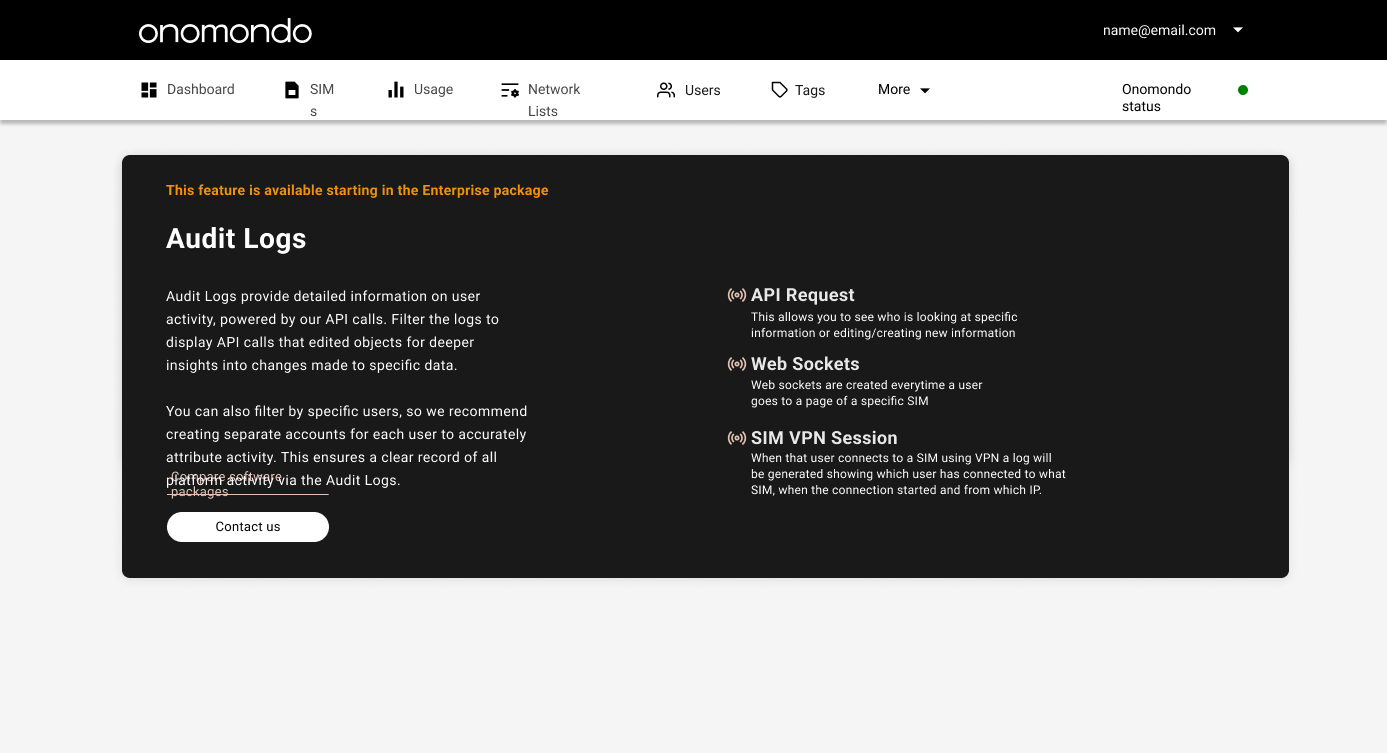Click the SIM VPN Session signal icon
Viewport: 1387px width, 753px height.
[x=737, y=438]
